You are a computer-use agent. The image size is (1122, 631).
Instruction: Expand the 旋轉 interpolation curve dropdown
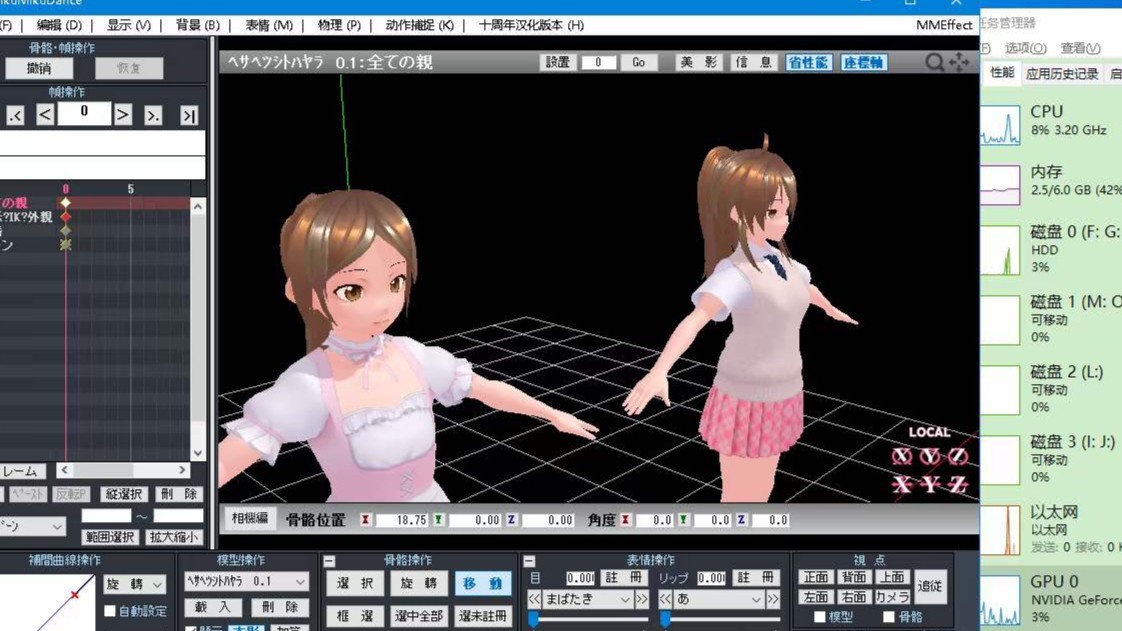point(134,584)
